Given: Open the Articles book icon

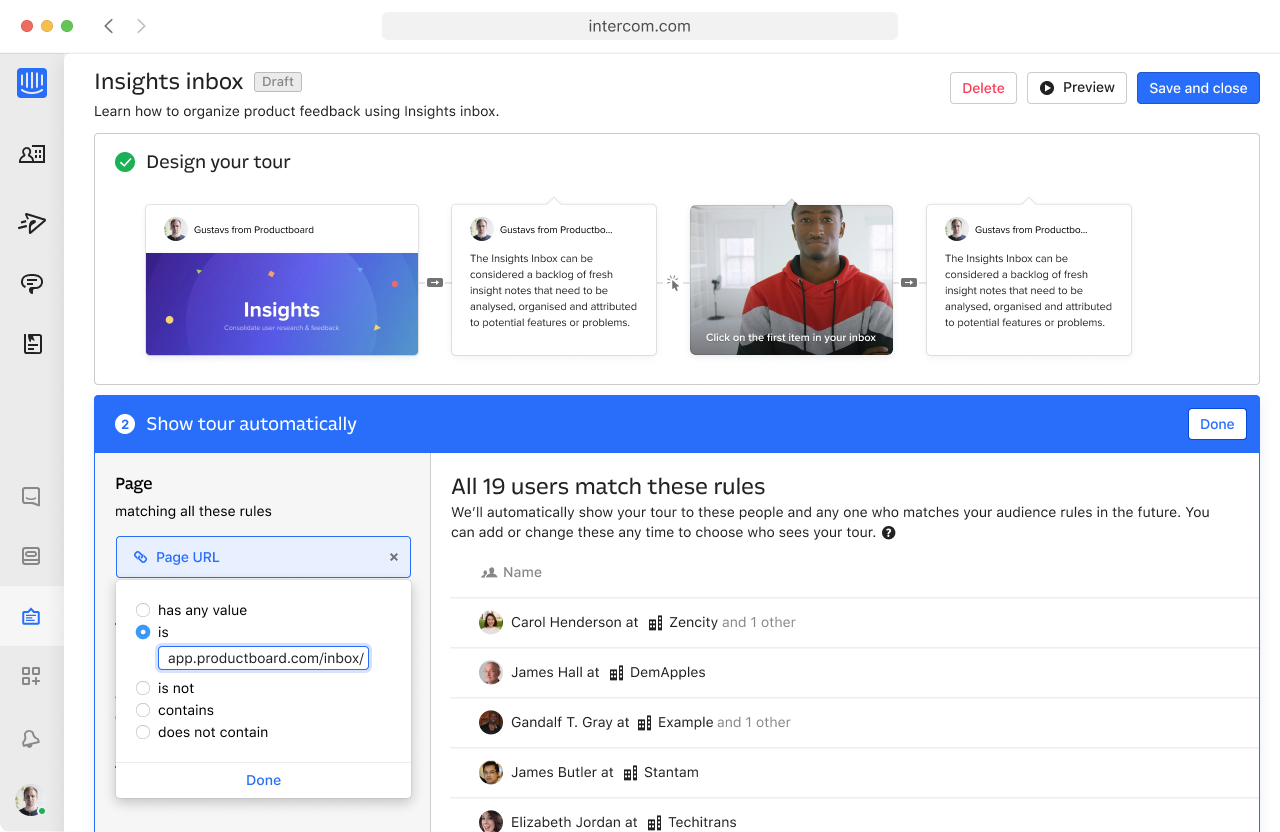Looking at the screenshot, I should [x=32, y=344].
